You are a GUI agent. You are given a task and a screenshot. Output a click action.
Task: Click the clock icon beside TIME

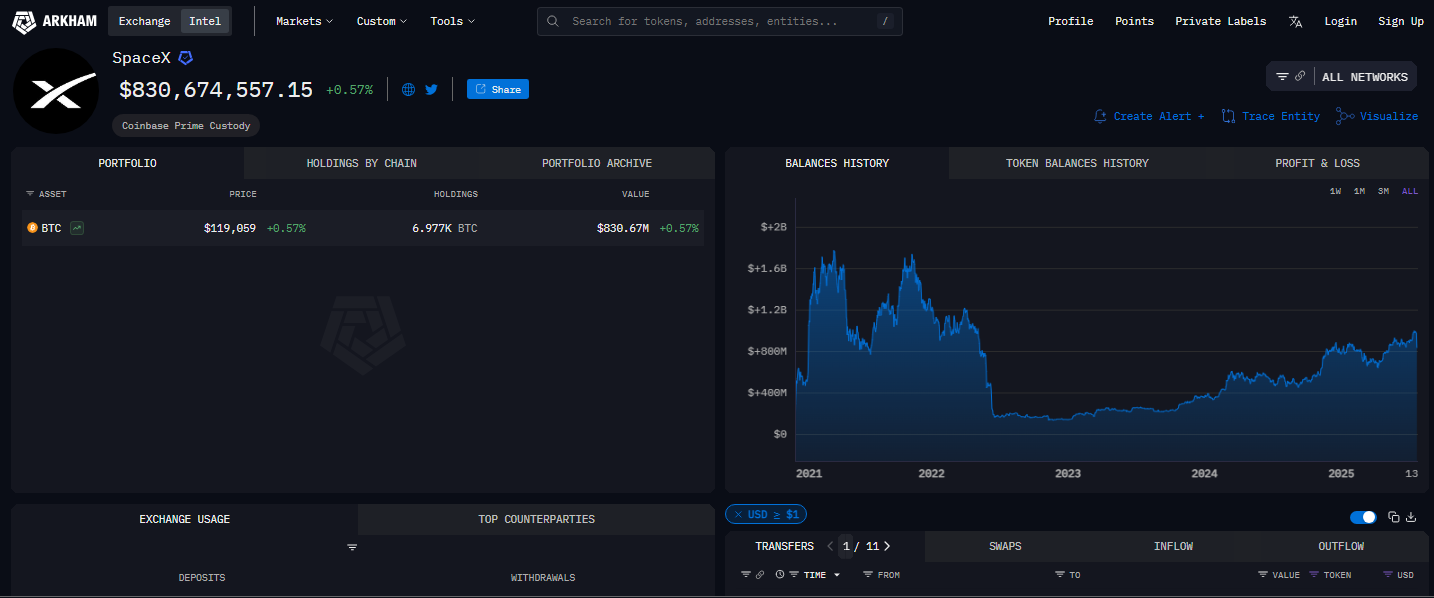tap(779, 575)
